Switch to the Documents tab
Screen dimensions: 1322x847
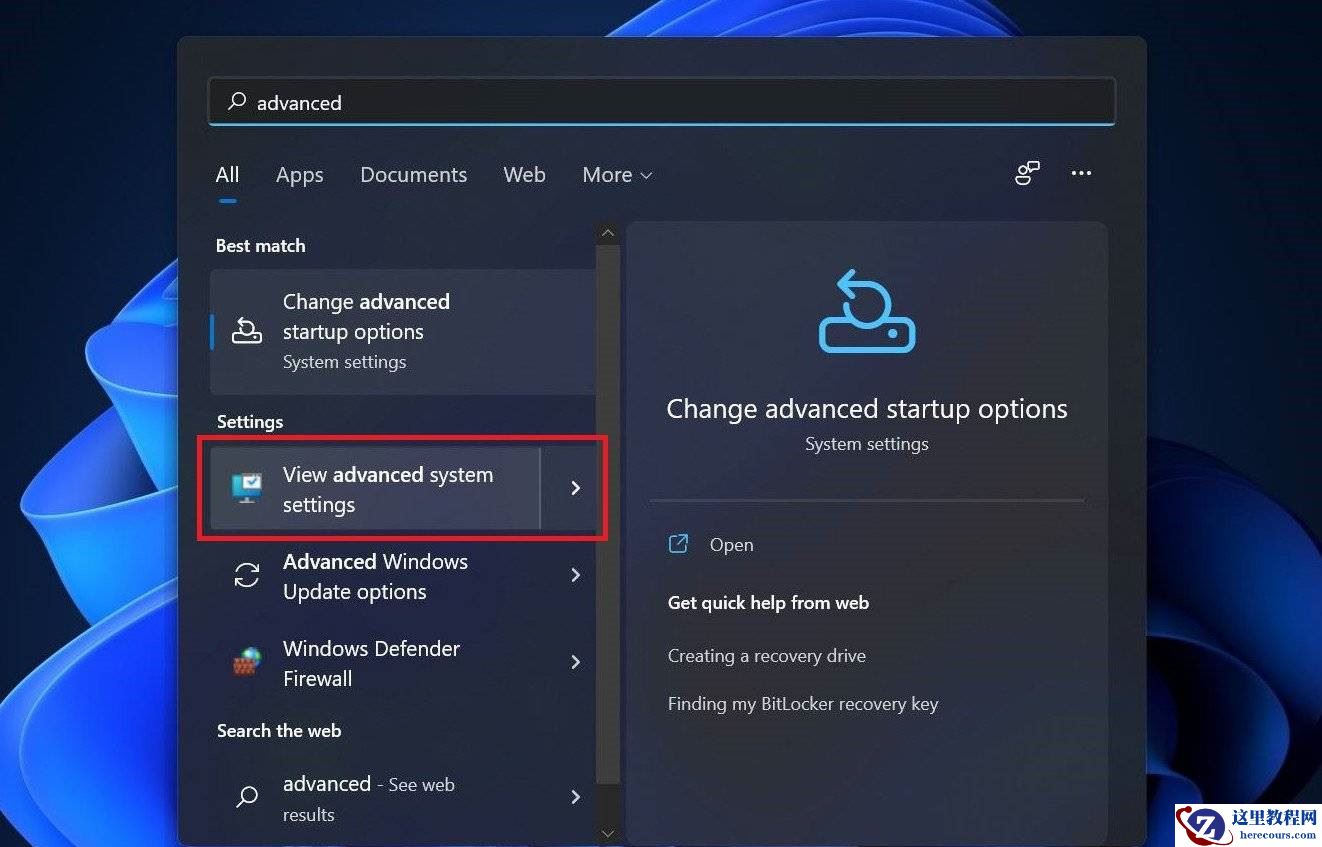pyautogui.click(x=413, y=175)
